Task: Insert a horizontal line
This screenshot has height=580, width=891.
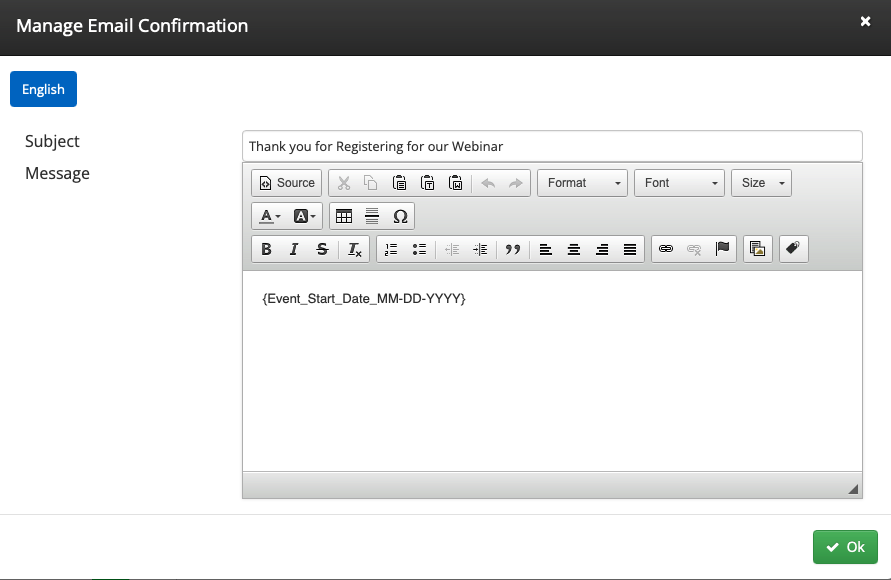Action: click(x=372, y=216)
